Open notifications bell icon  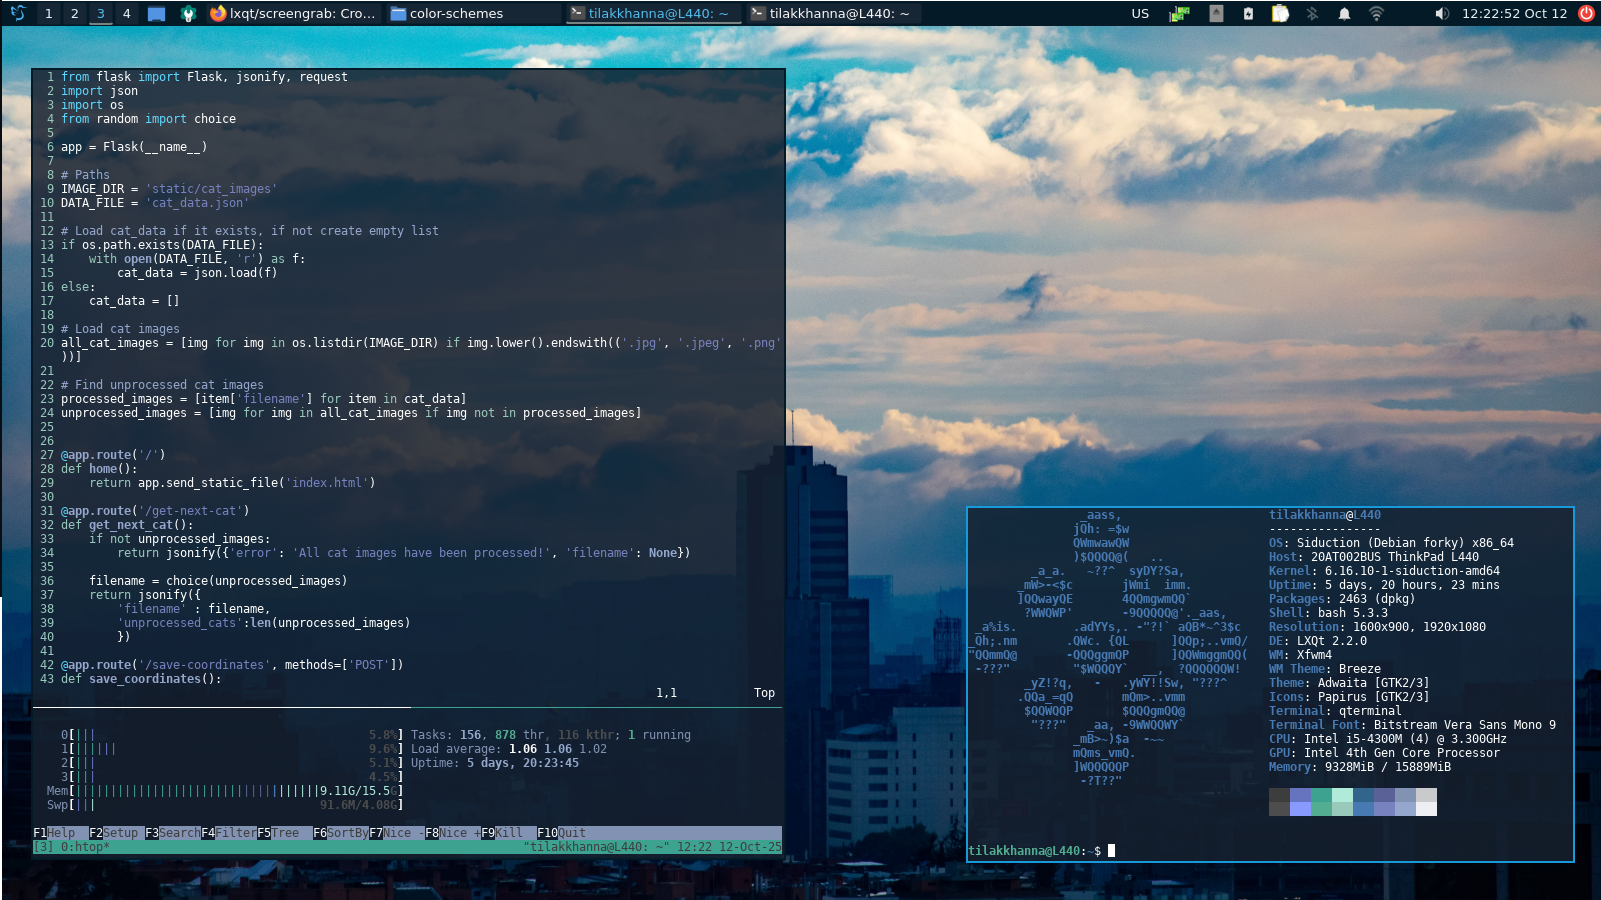pos(1344,13)
